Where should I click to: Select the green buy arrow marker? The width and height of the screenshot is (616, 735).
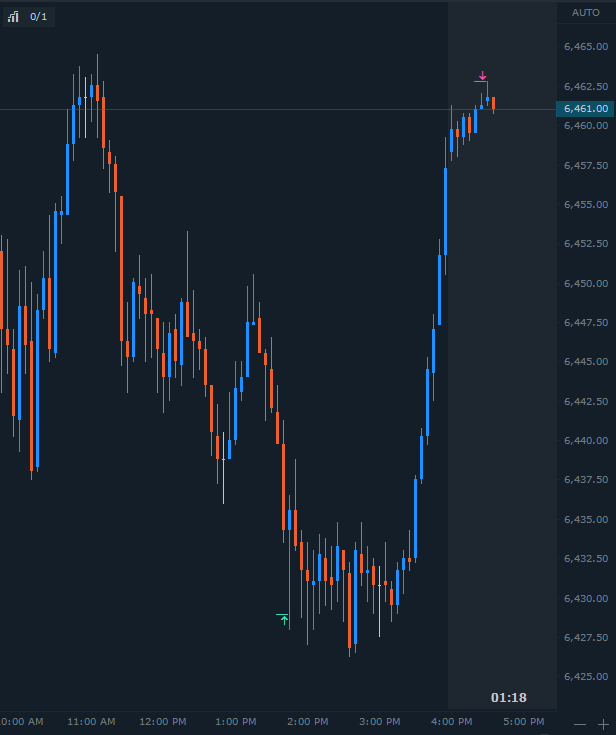(x=283, y=619)
